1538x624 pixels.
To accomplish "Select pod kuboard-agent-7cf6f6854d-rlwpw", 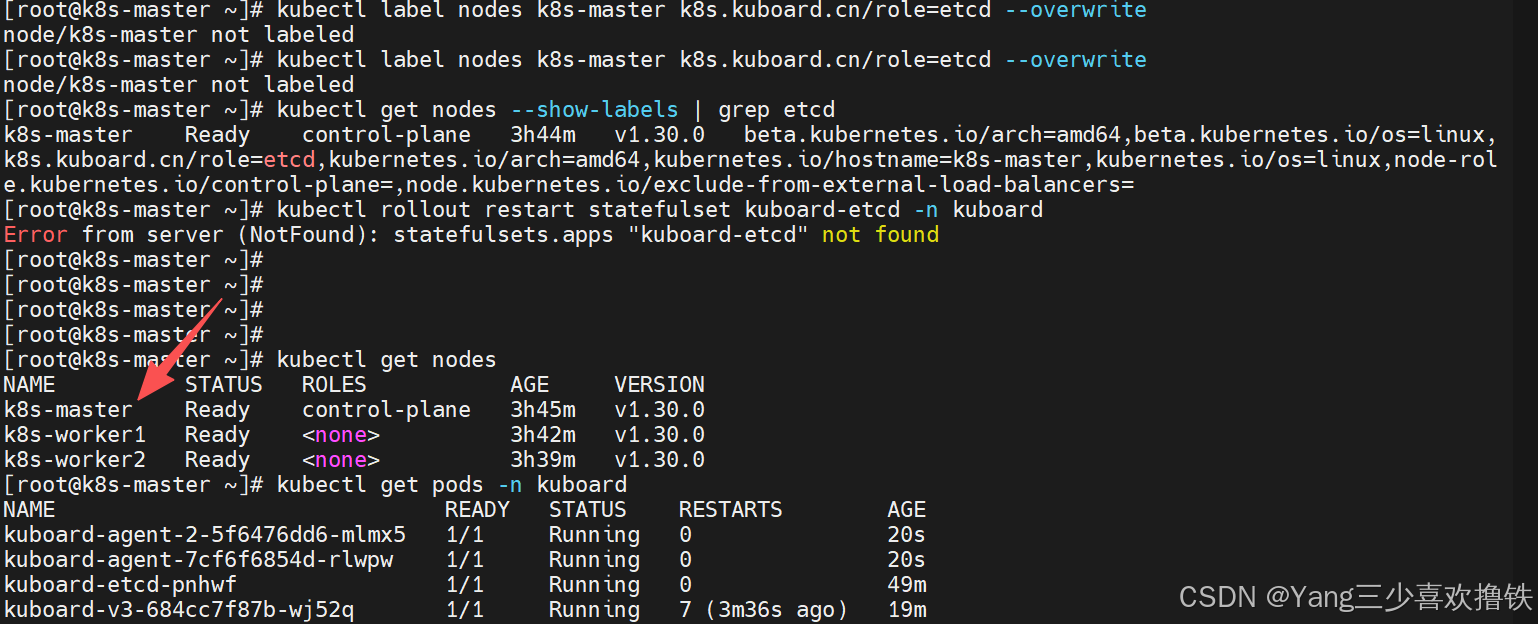I will pos(199,560).
